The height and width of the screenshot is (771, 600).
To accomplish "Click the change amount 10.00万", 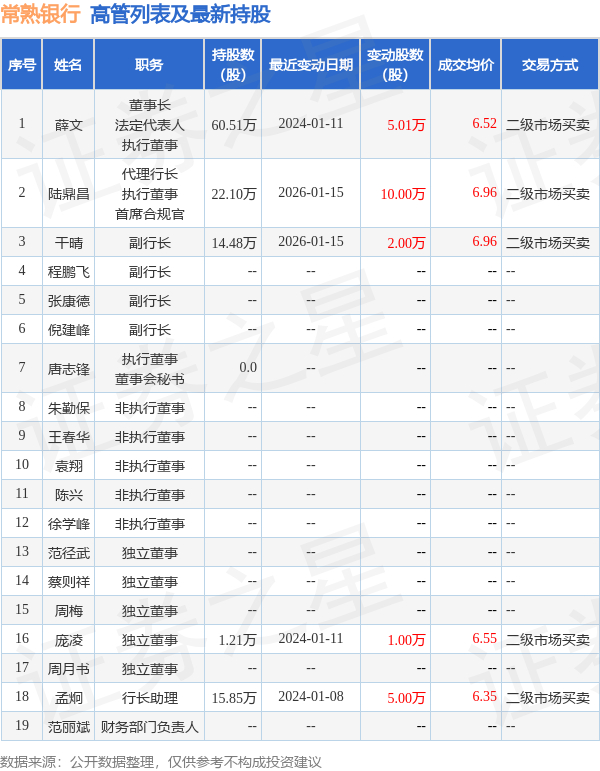I will [403, 194].
